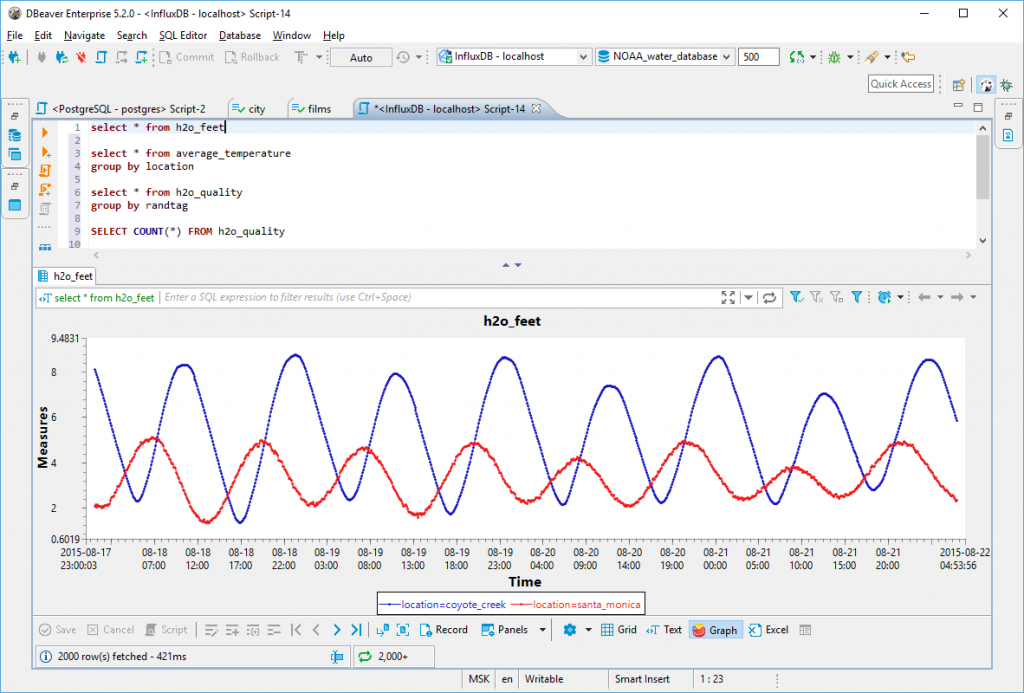Click the green fetch refresh arrows 2,000+
1024x693 pixels.
tap(364, 656)
